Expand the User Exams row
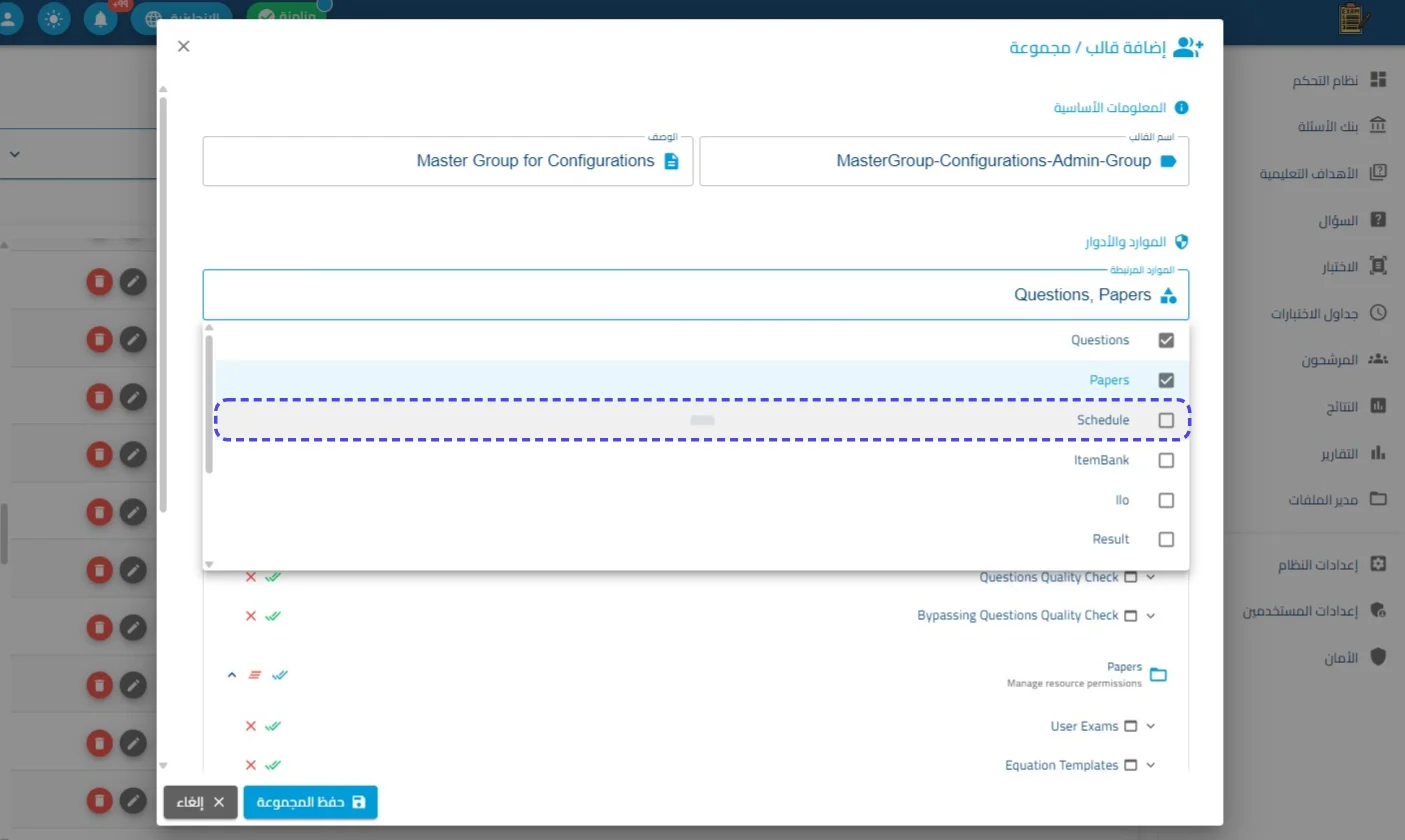Viewport: 1405px width, 840px height. pos(1150,726)
